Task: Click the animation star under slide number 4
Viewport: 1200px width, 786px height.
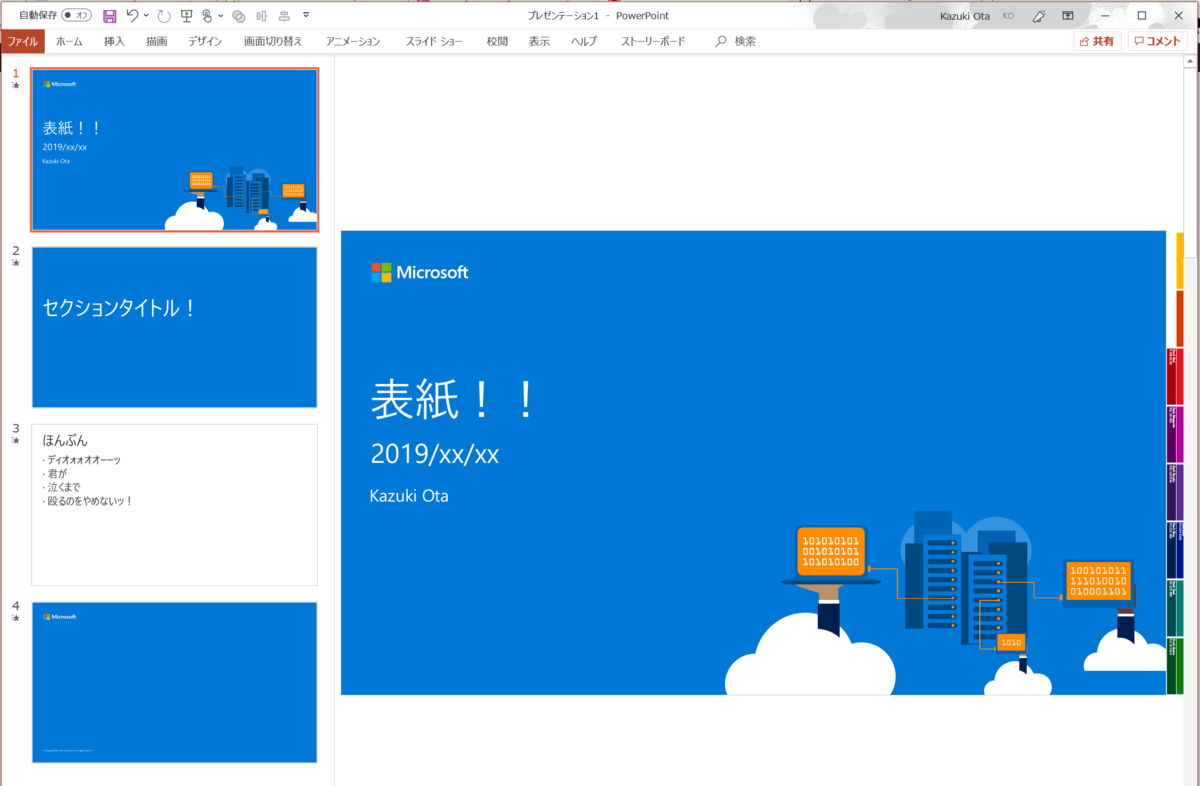Action: coord(15,618)
